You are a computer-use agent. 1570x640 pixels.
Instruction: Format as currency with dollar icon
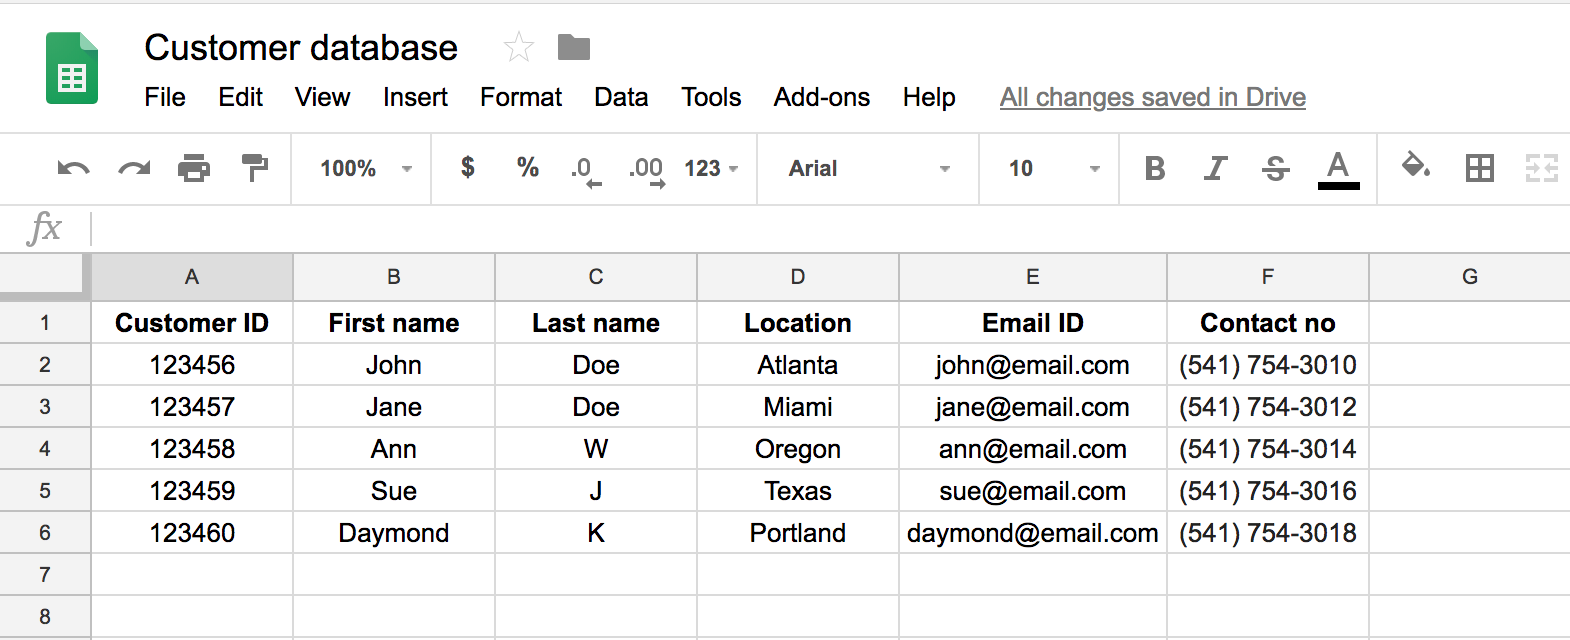pos(467,167)
